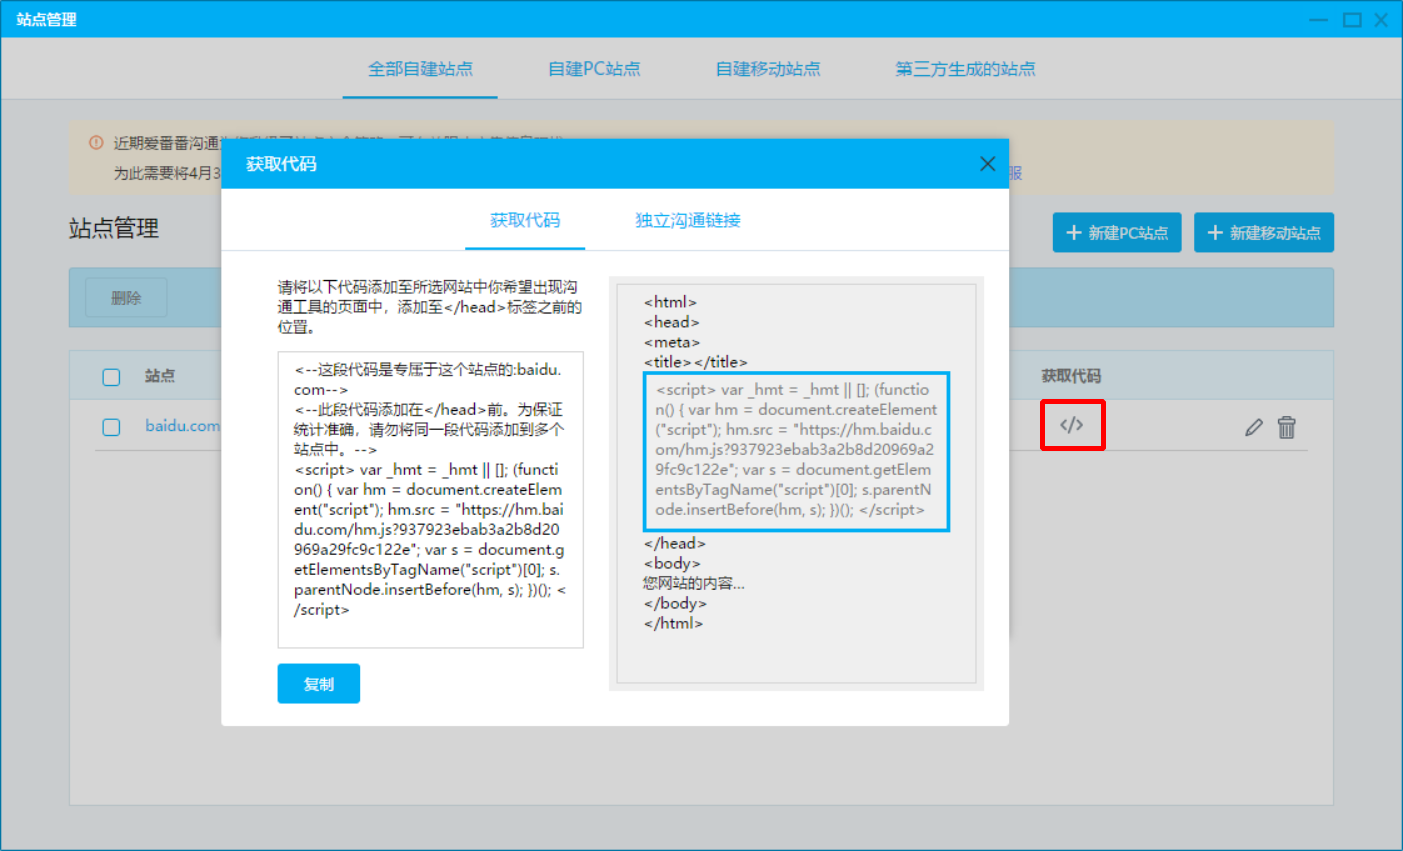Minimize the 站点管理 window
Screen dimensions: 1403x851
pyautogui.click(x=1319, y=20)
